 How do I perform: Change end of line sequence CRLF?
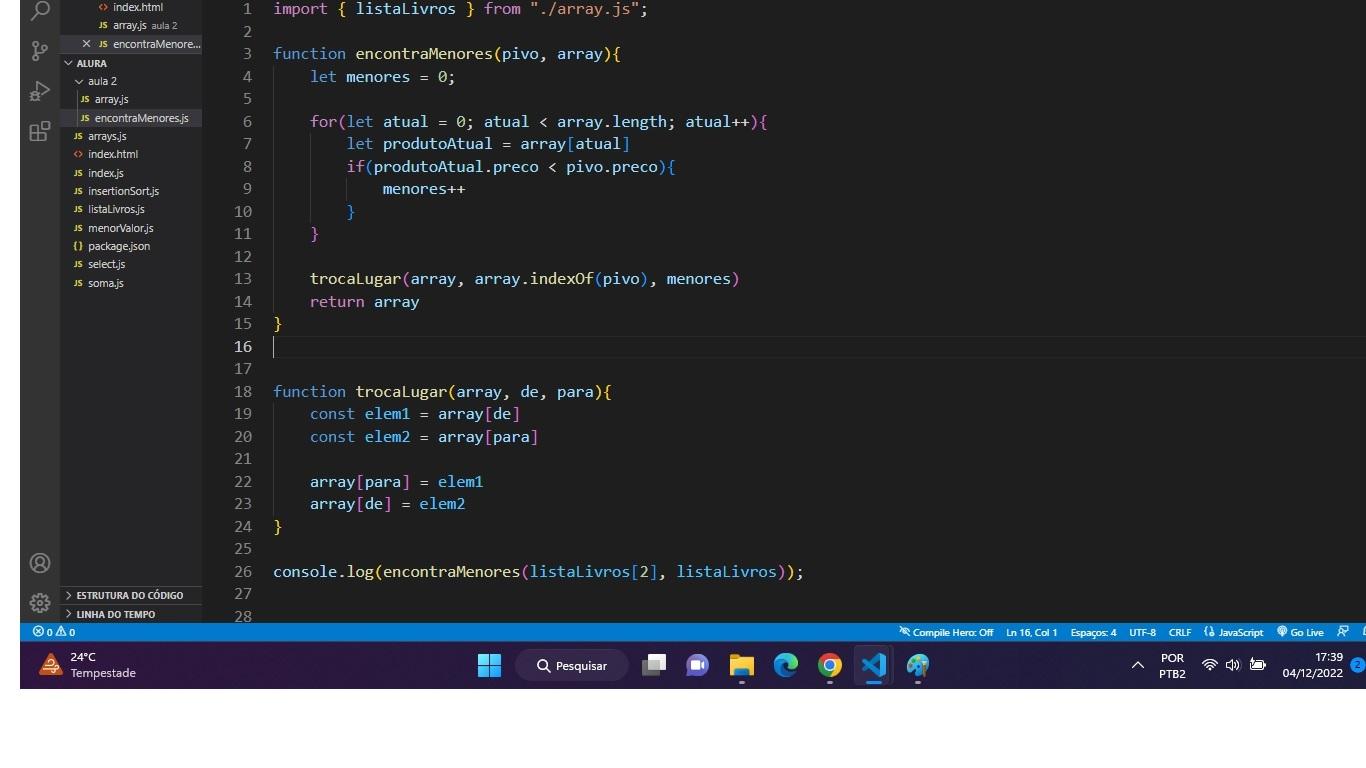pos(1180,632)
